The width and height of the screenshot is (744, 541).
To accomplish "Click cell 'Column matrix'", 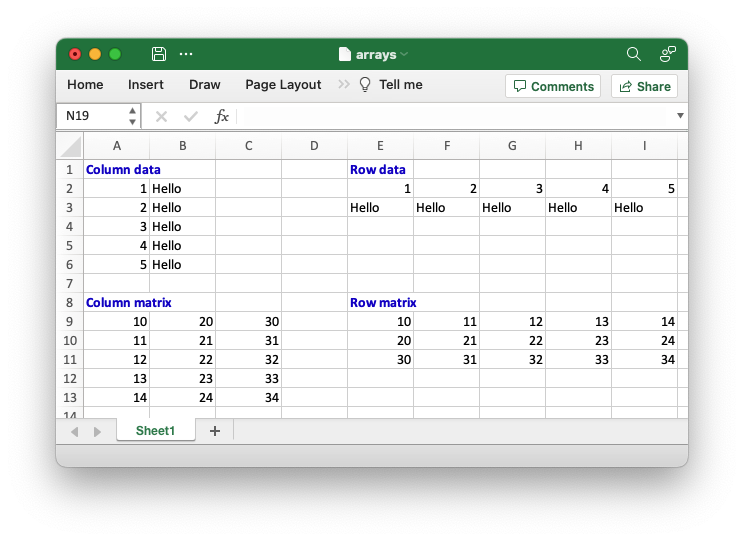I will point(117,302).
